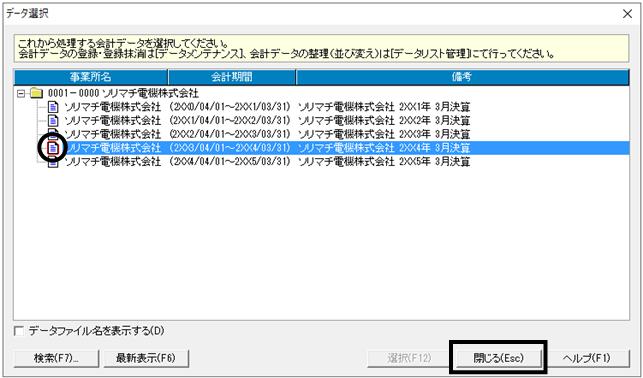The height and width of the screenshot is (378, 643).
Task: Click remark ソリマチ電機株式会社 2XX1年 3月決算
Action: [x=384, y=107]
